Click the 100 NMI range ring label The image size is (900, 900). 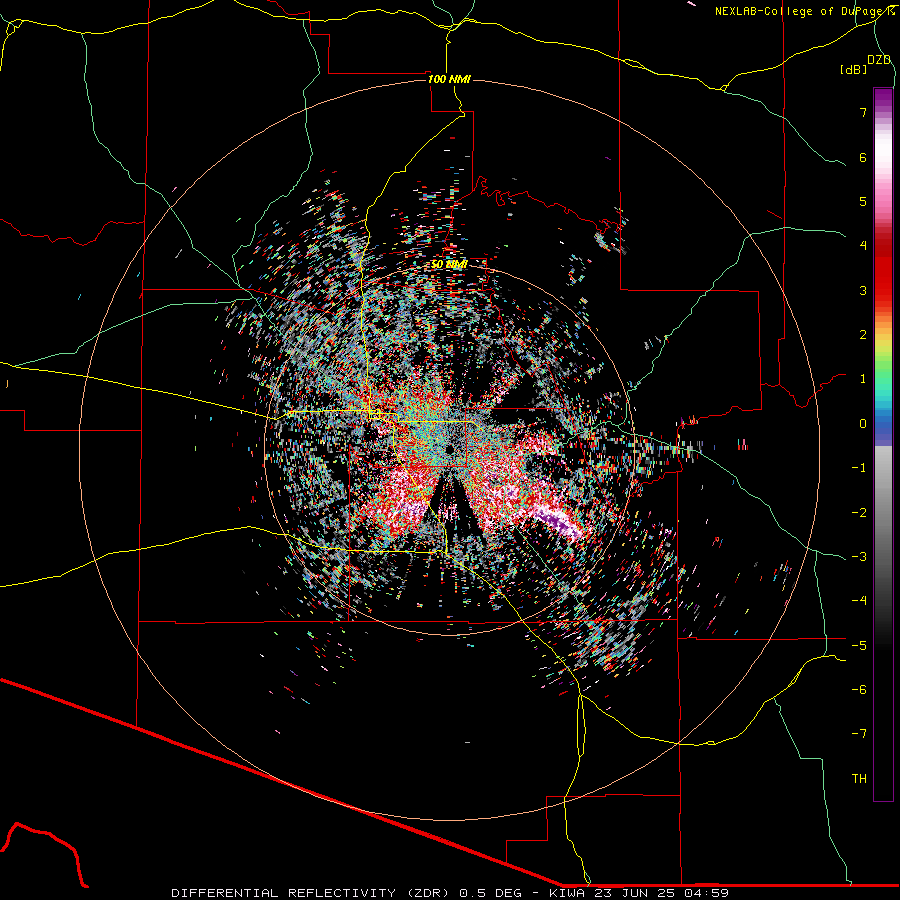coord(449,79)
